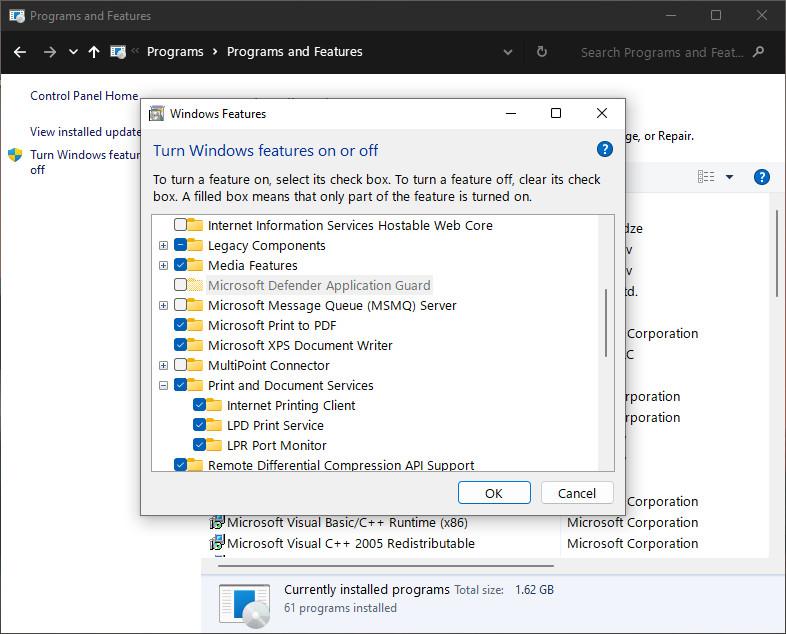Viewport: 786px width, 634px height.
Task: Expand the Media Features node
Action: click(x=163, y=266)
